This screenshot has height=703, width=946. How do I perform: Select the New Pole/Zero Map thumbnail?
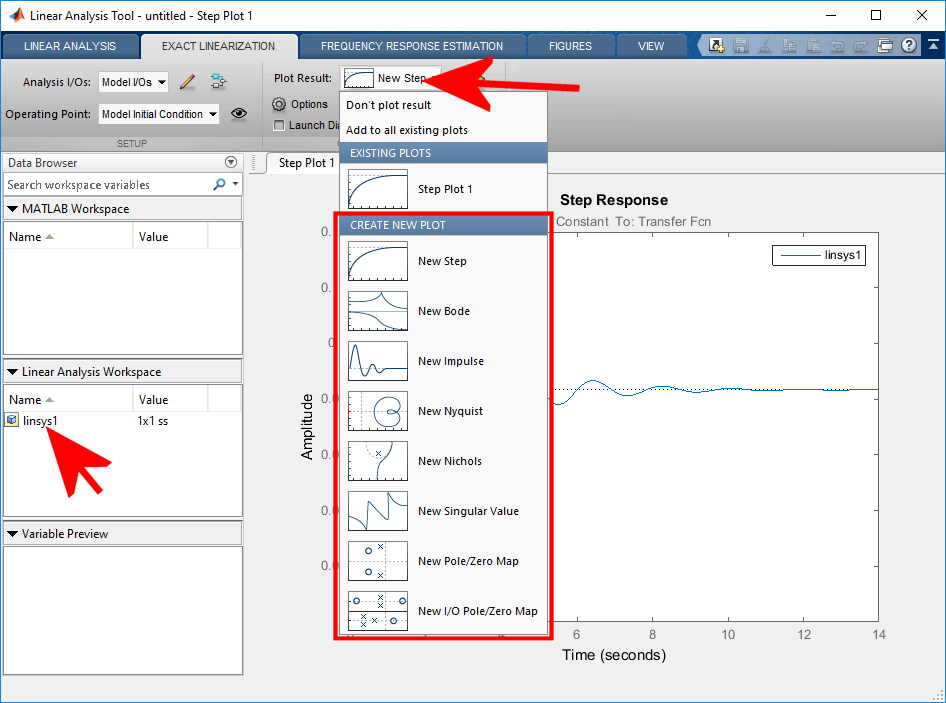coord(378,561)
